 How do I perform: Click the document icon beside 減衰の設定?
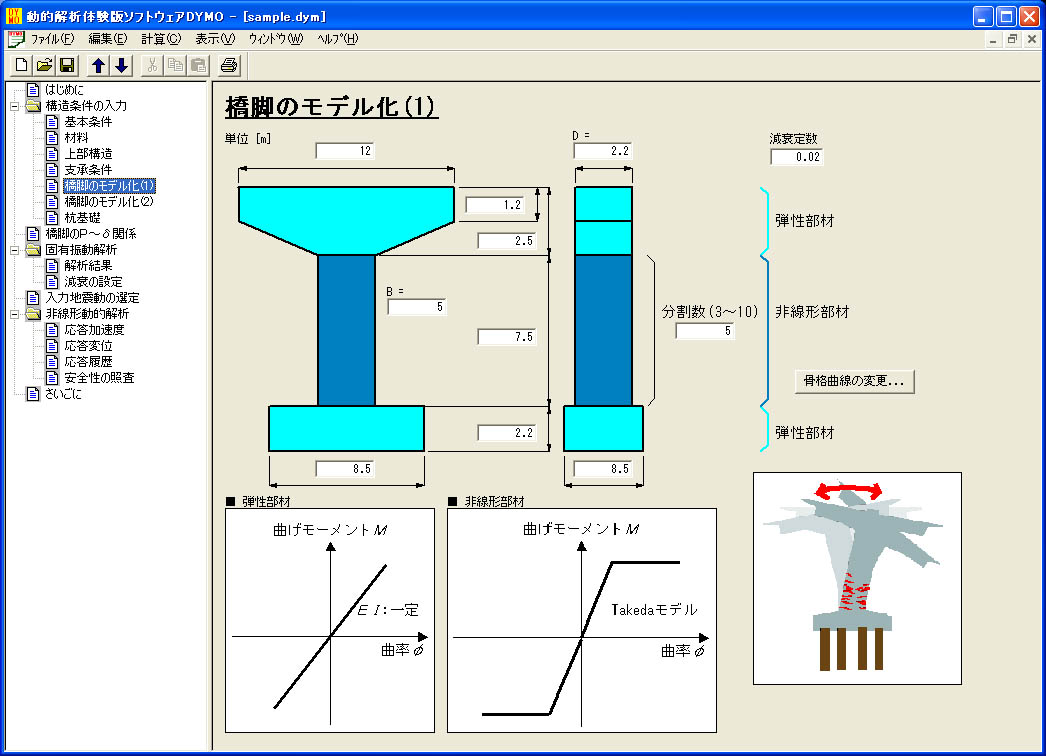(x=53, y=280)
